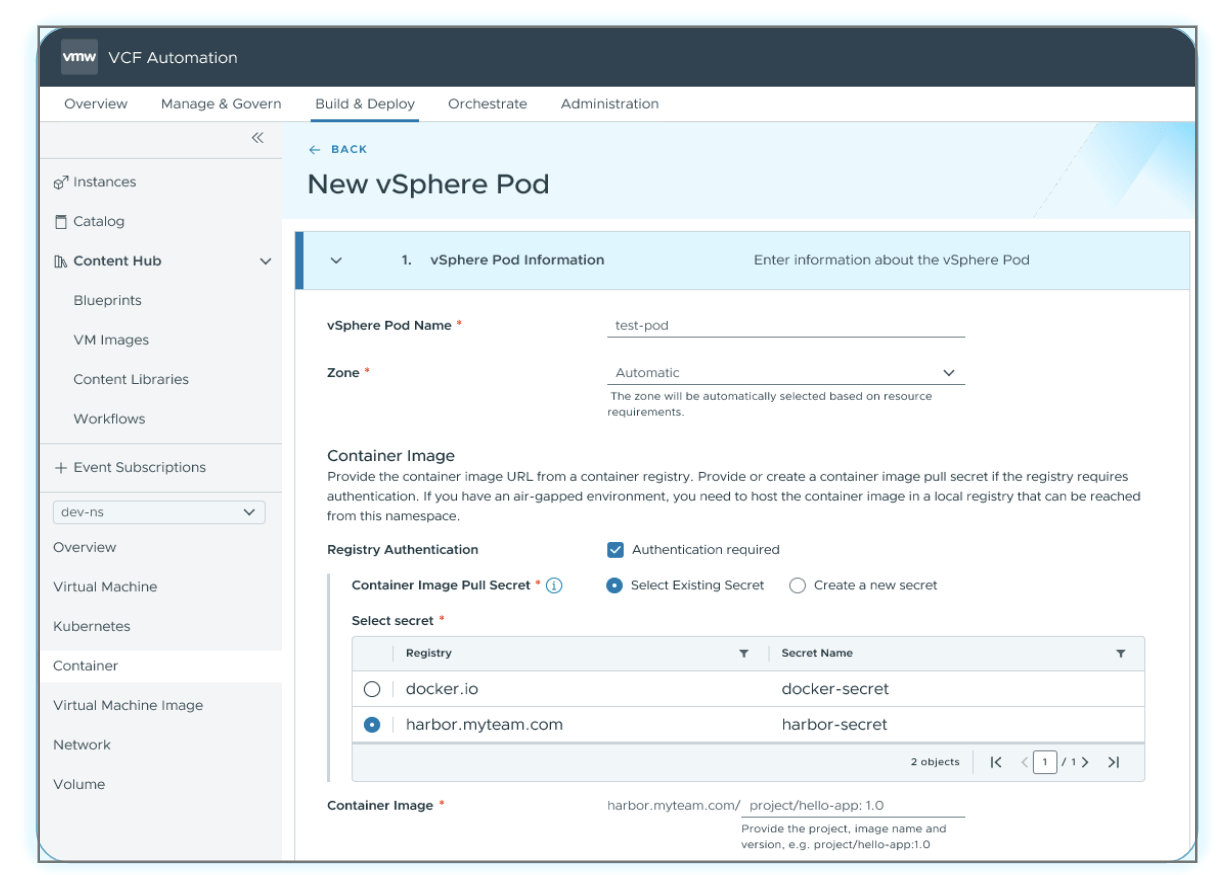Open Instances in the sidebar
1227x875 pixels.
[105, 182]
